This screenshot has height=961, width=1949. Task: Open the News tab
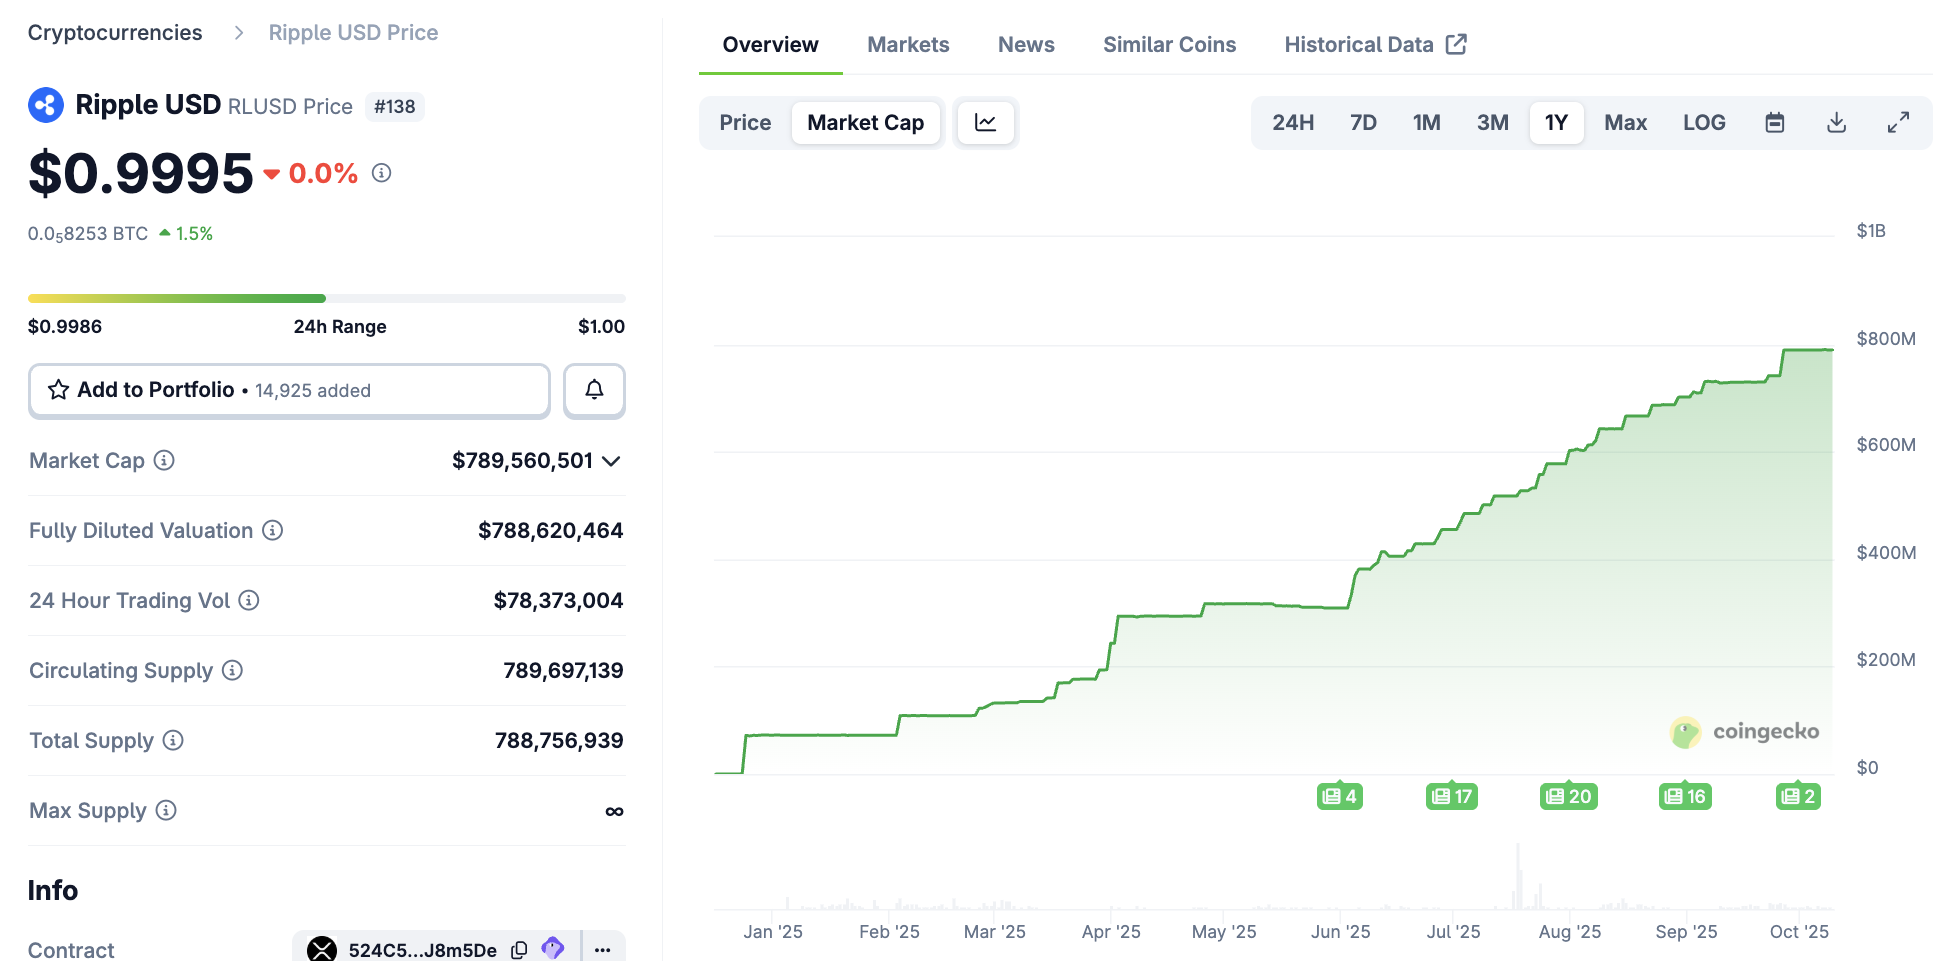pos(1025,44)
